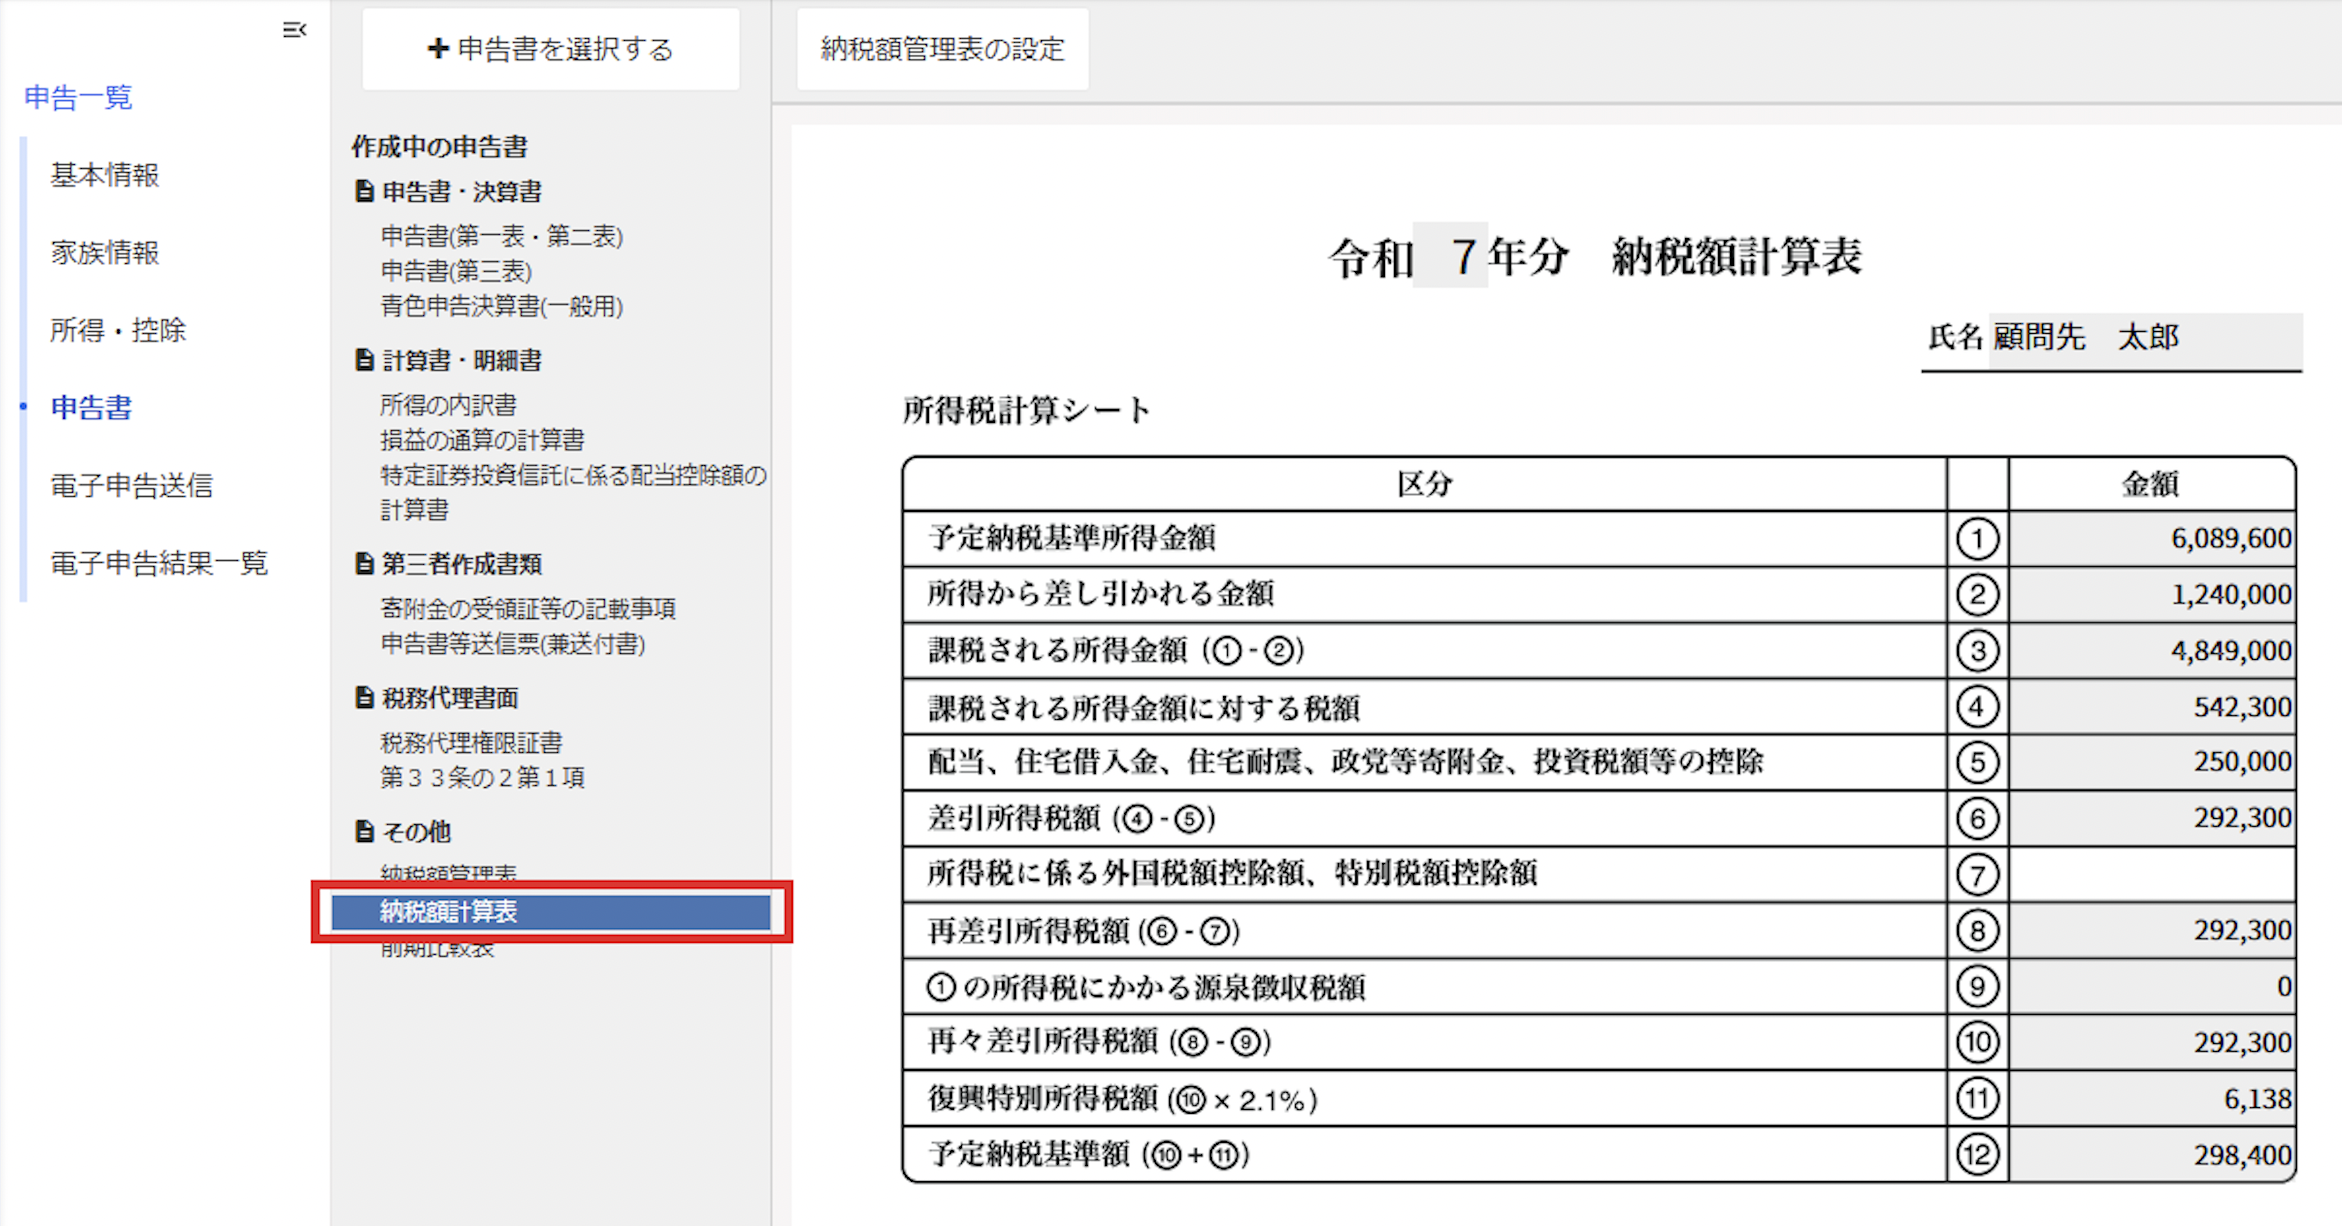Viewport: 2342px width, 1226px height.
Task: Click the document icon beside 第三者作成書類
Action: 365,564
